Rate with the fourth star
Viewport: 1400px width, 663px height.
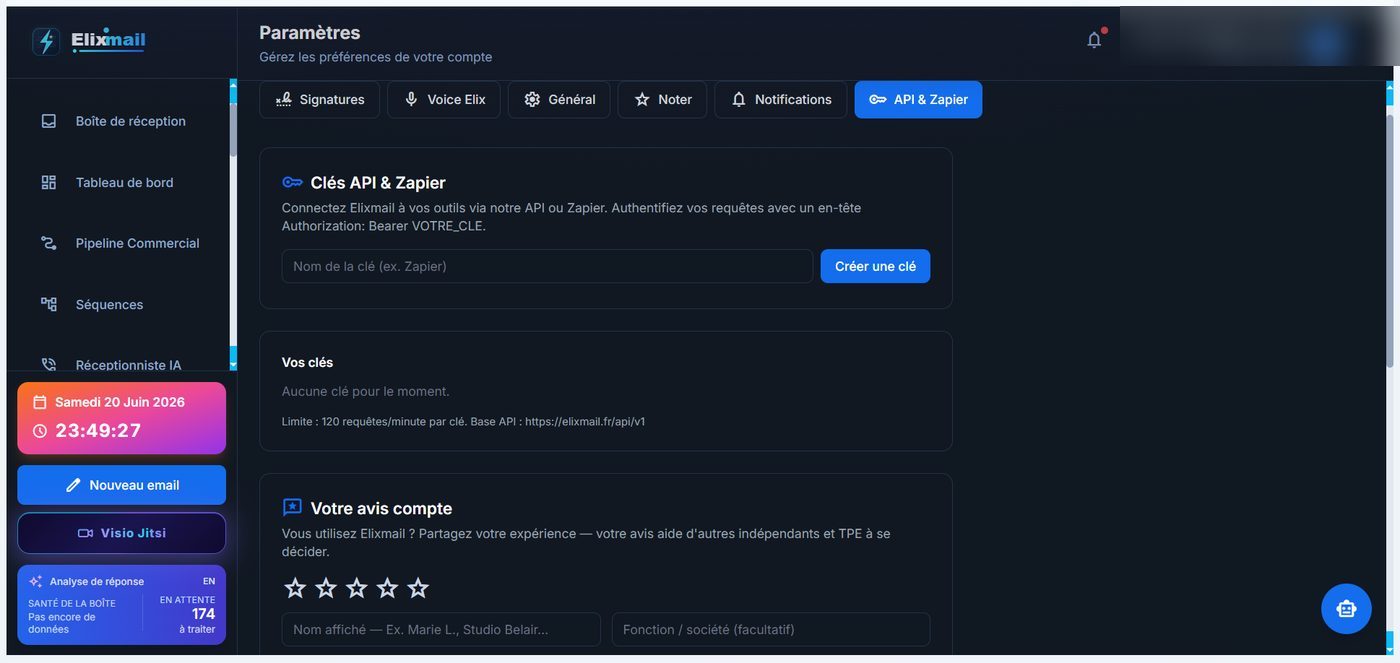387,588
